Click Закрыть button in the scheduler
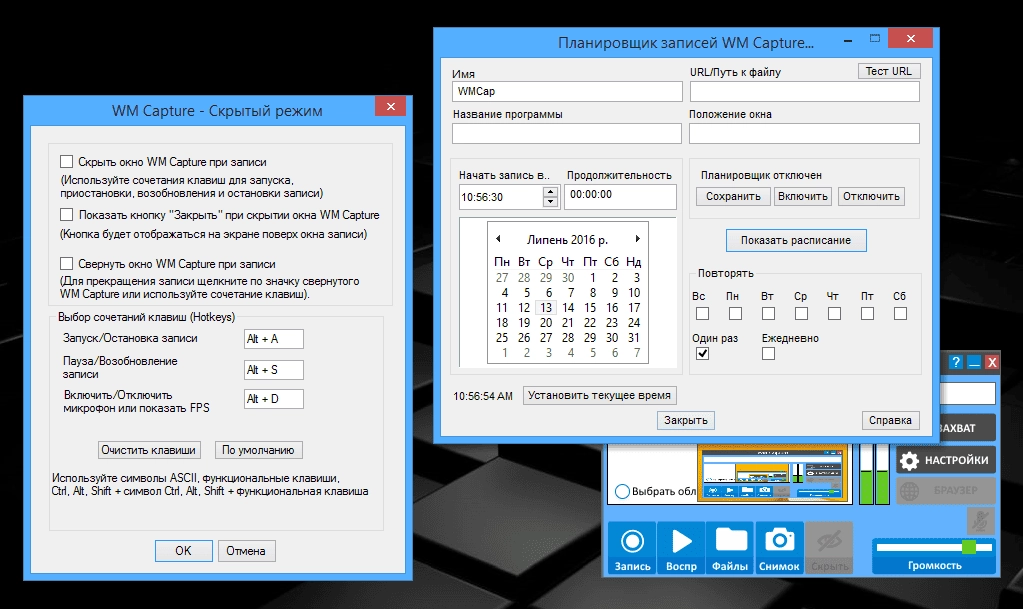Viewport: 1023px width, 609px height. pyautogui.click(x=686, y=420)
